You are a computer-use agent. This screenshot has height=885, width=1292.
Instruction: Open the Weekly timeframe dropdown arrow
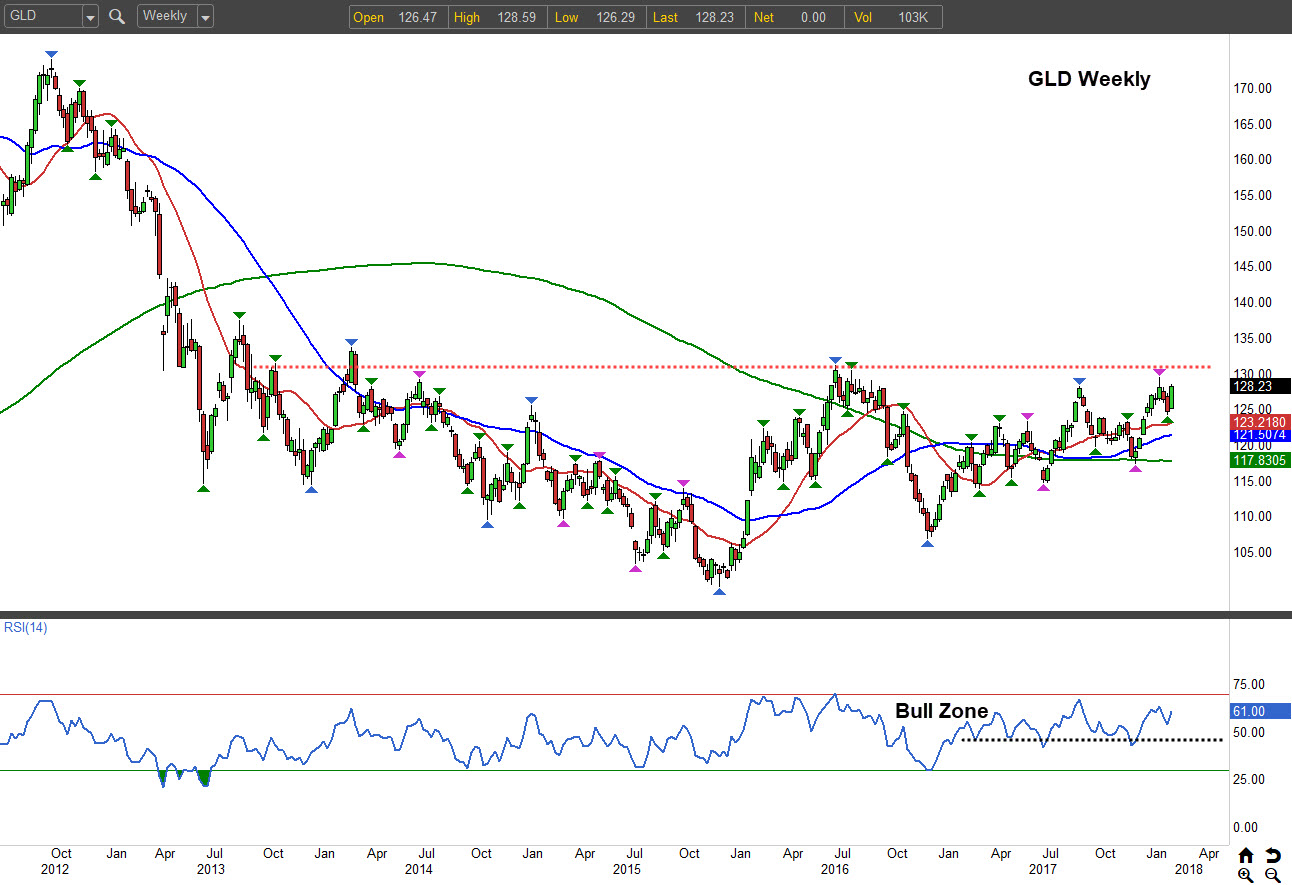click(205, 17)
